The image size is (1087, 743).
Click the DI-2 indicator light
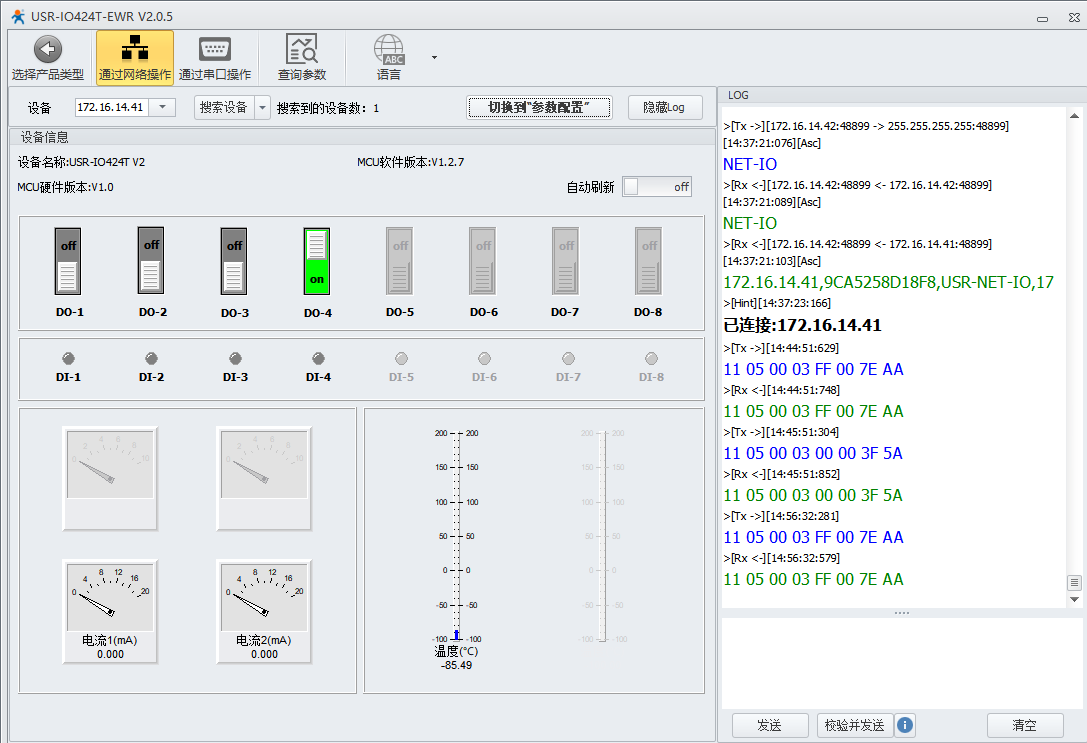[151, 358]
